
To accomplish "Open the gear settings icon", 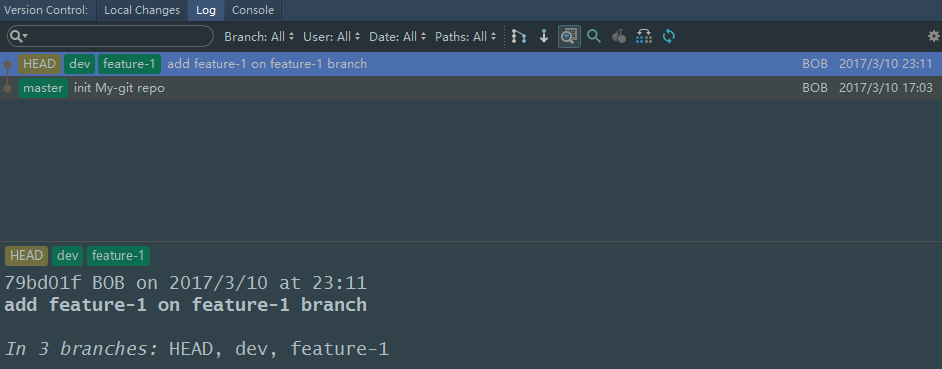I will point(933,37).
